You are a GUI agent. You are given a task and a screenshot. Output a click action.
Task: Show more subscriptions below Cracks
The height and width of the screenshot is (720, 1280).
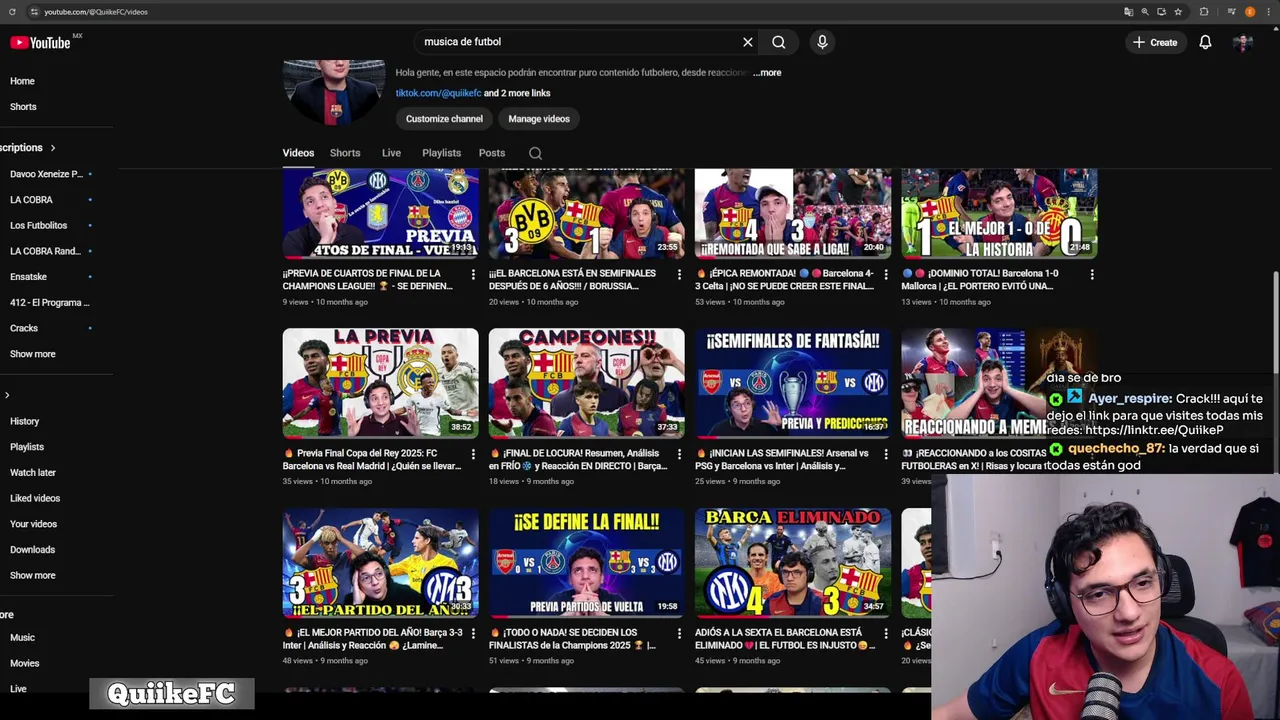point(33,354)
